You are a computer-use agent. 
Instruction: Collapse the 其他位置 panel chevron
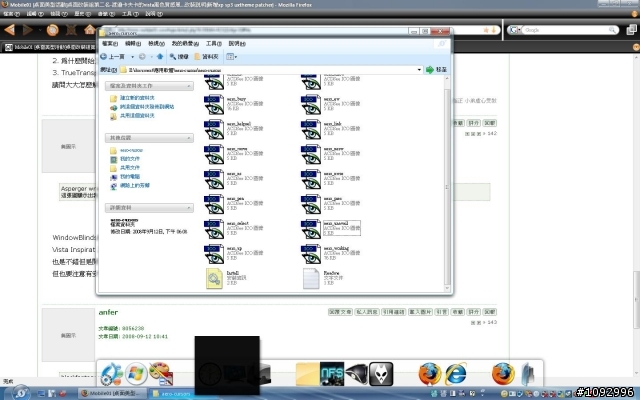tap(189, 138)
